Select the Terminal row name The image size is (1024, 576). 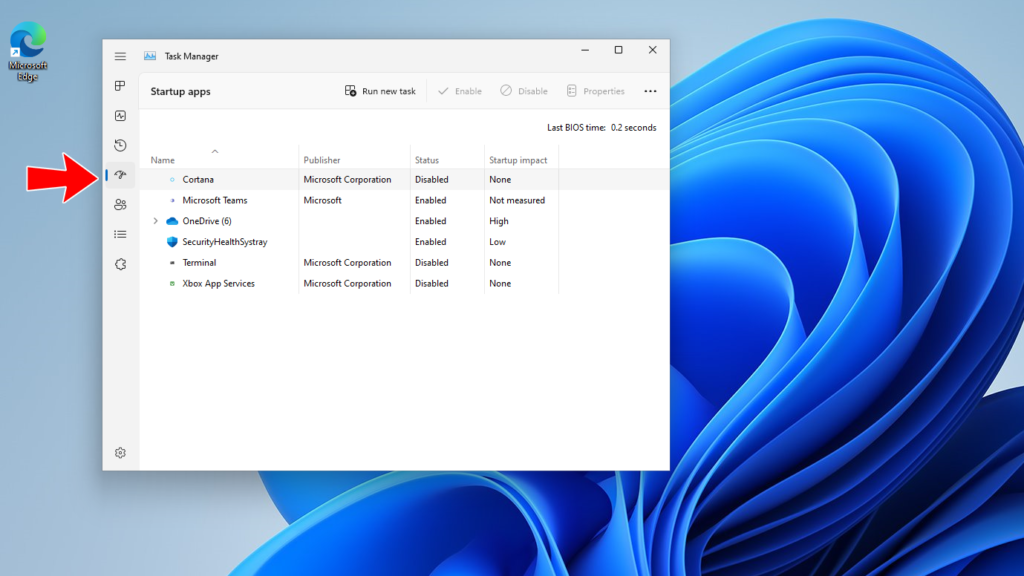(199, 263)
